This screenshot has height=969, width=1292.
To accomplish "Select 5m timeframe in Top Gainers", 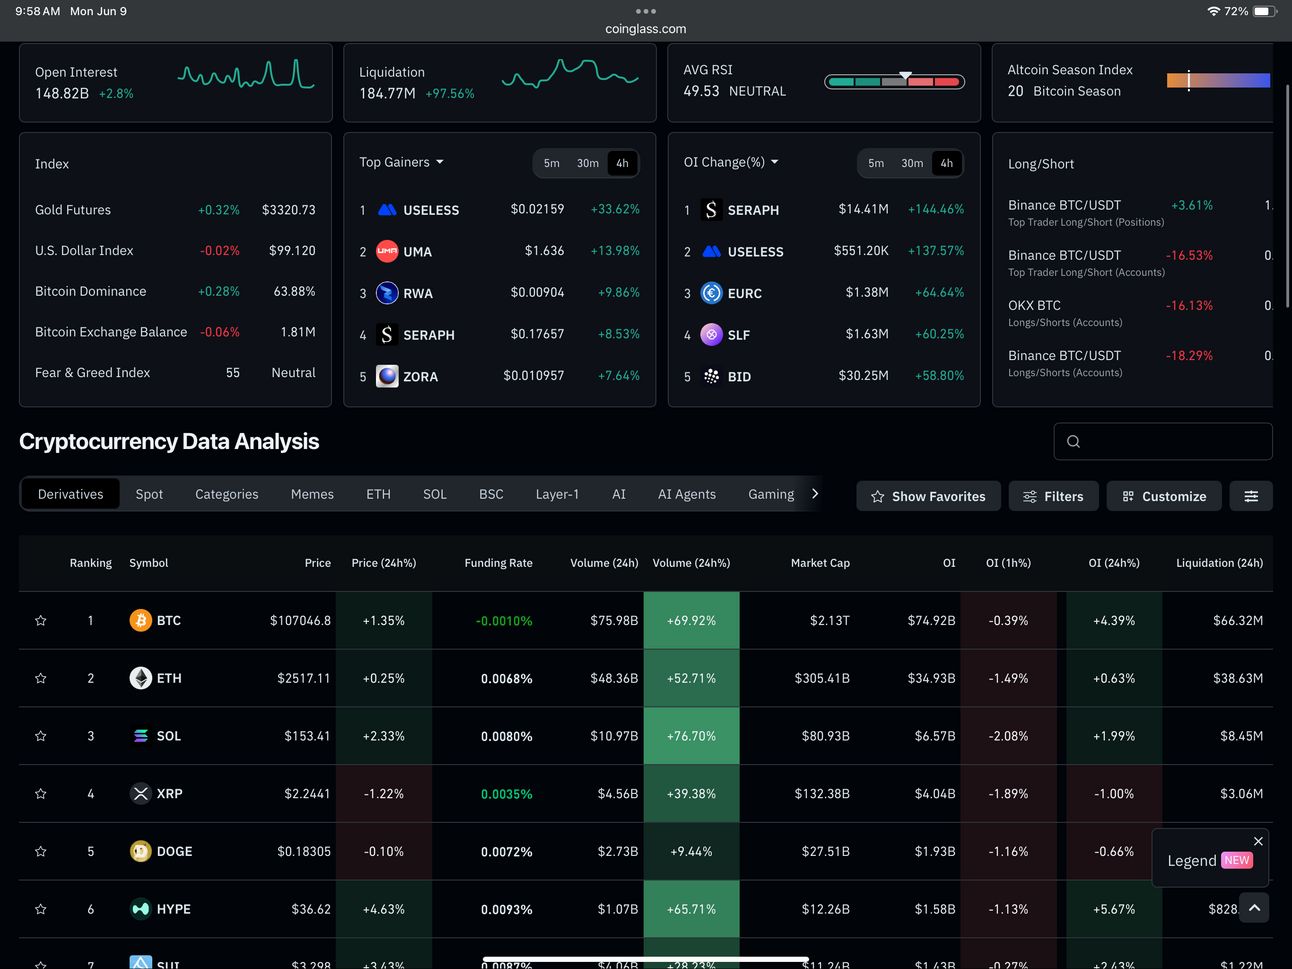I will pos(552,163).
